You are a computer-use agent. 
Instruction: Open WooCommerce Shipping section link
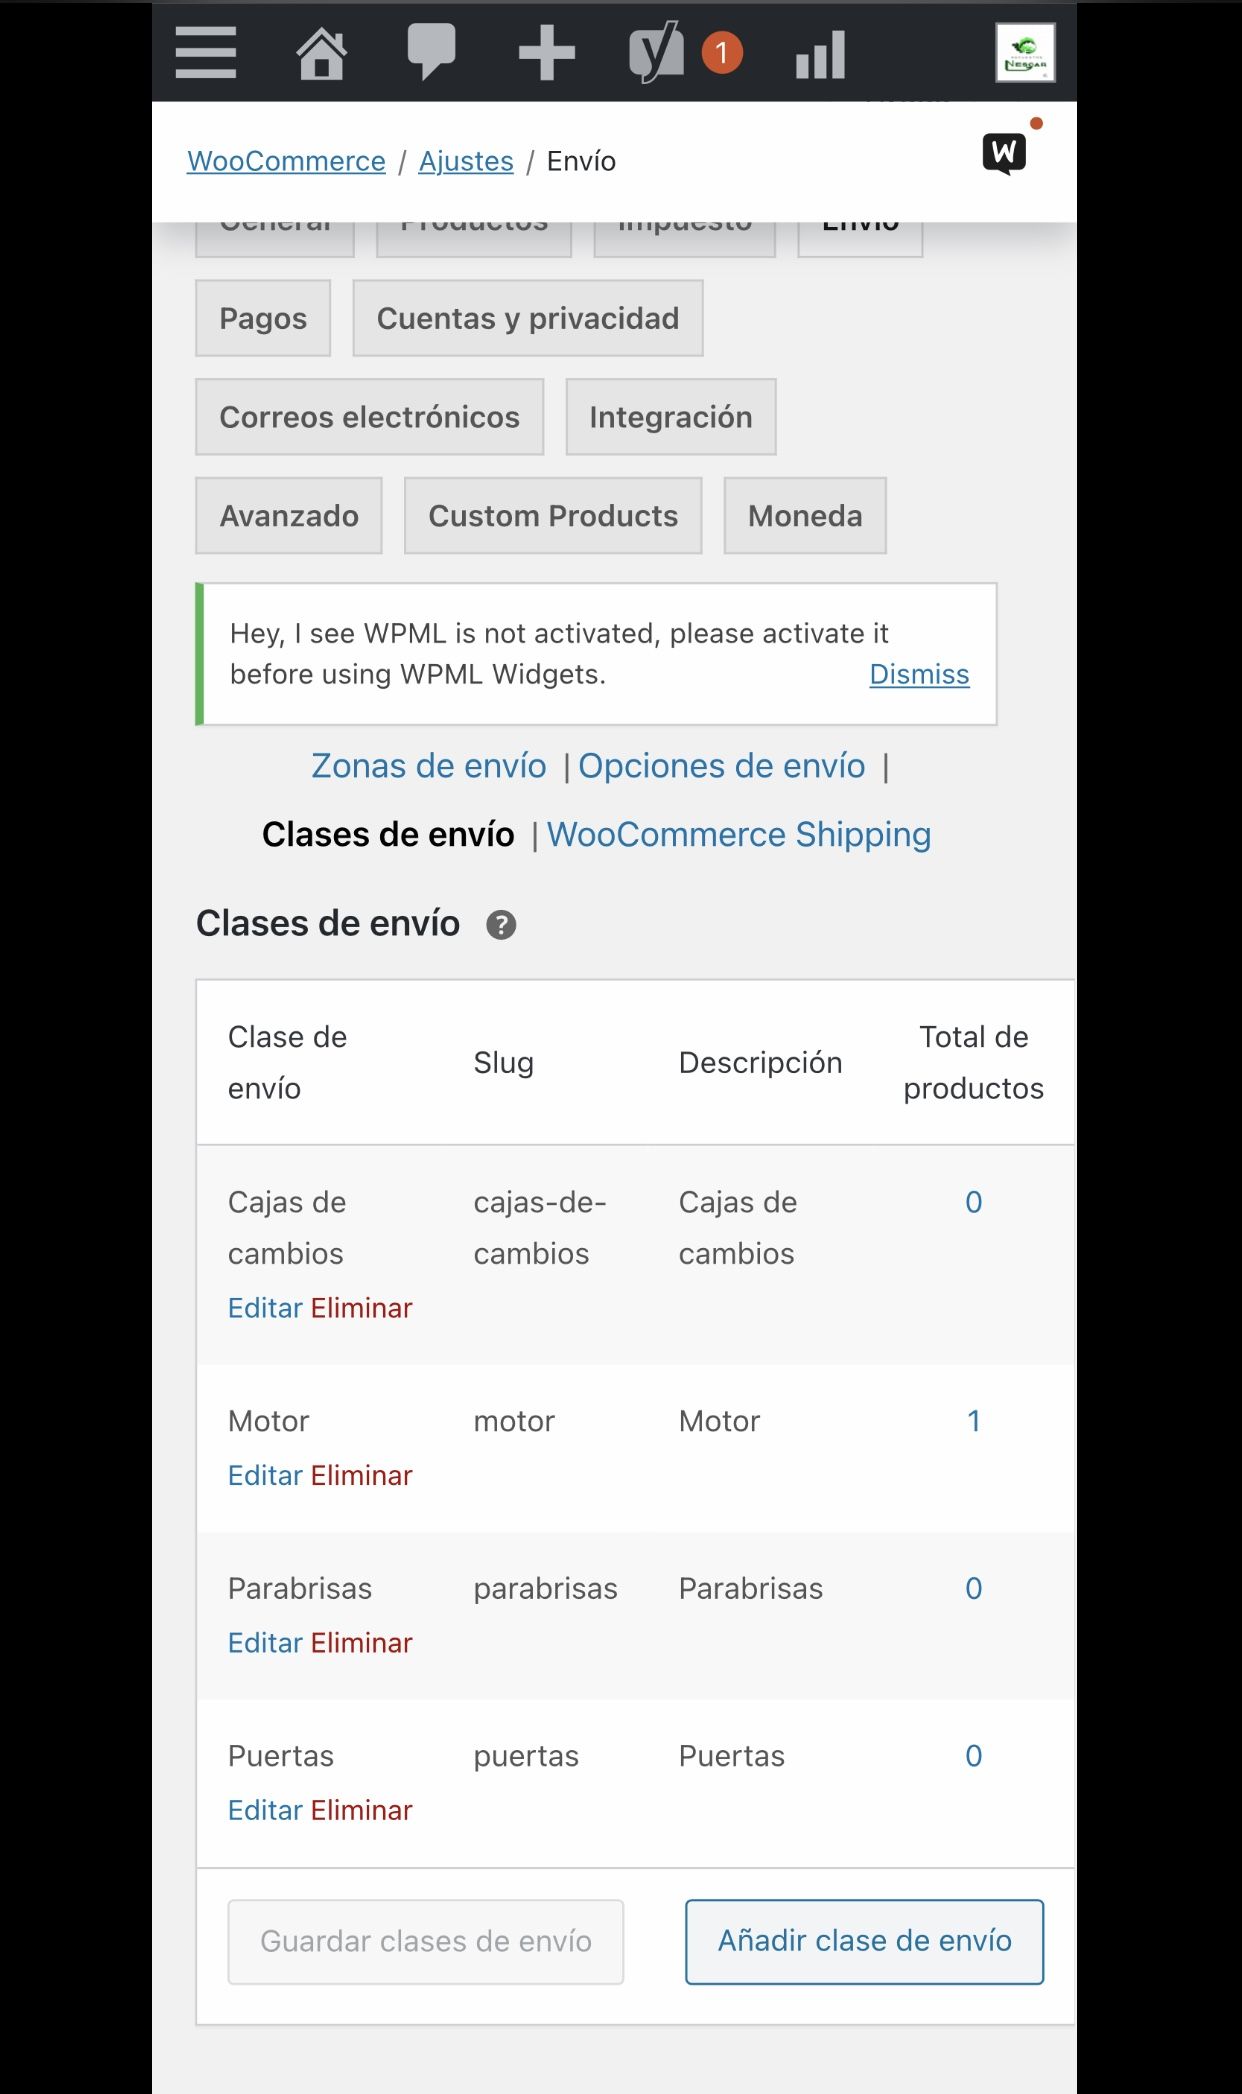pyautogui.click(x=739, y=834)
